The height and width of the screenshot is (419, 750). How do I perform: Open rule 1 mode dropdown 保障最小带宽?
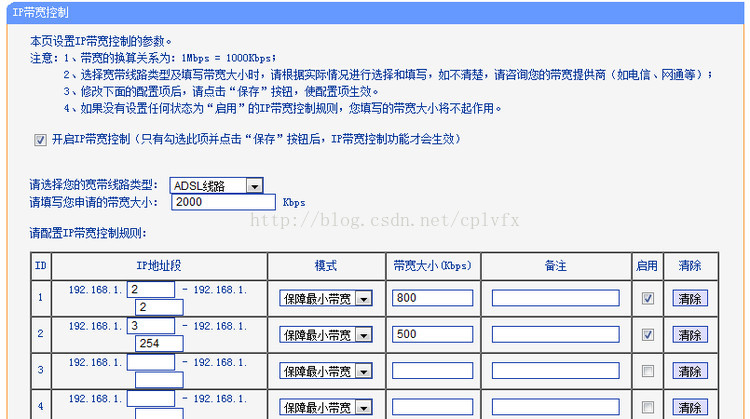(x=326, y=299)
